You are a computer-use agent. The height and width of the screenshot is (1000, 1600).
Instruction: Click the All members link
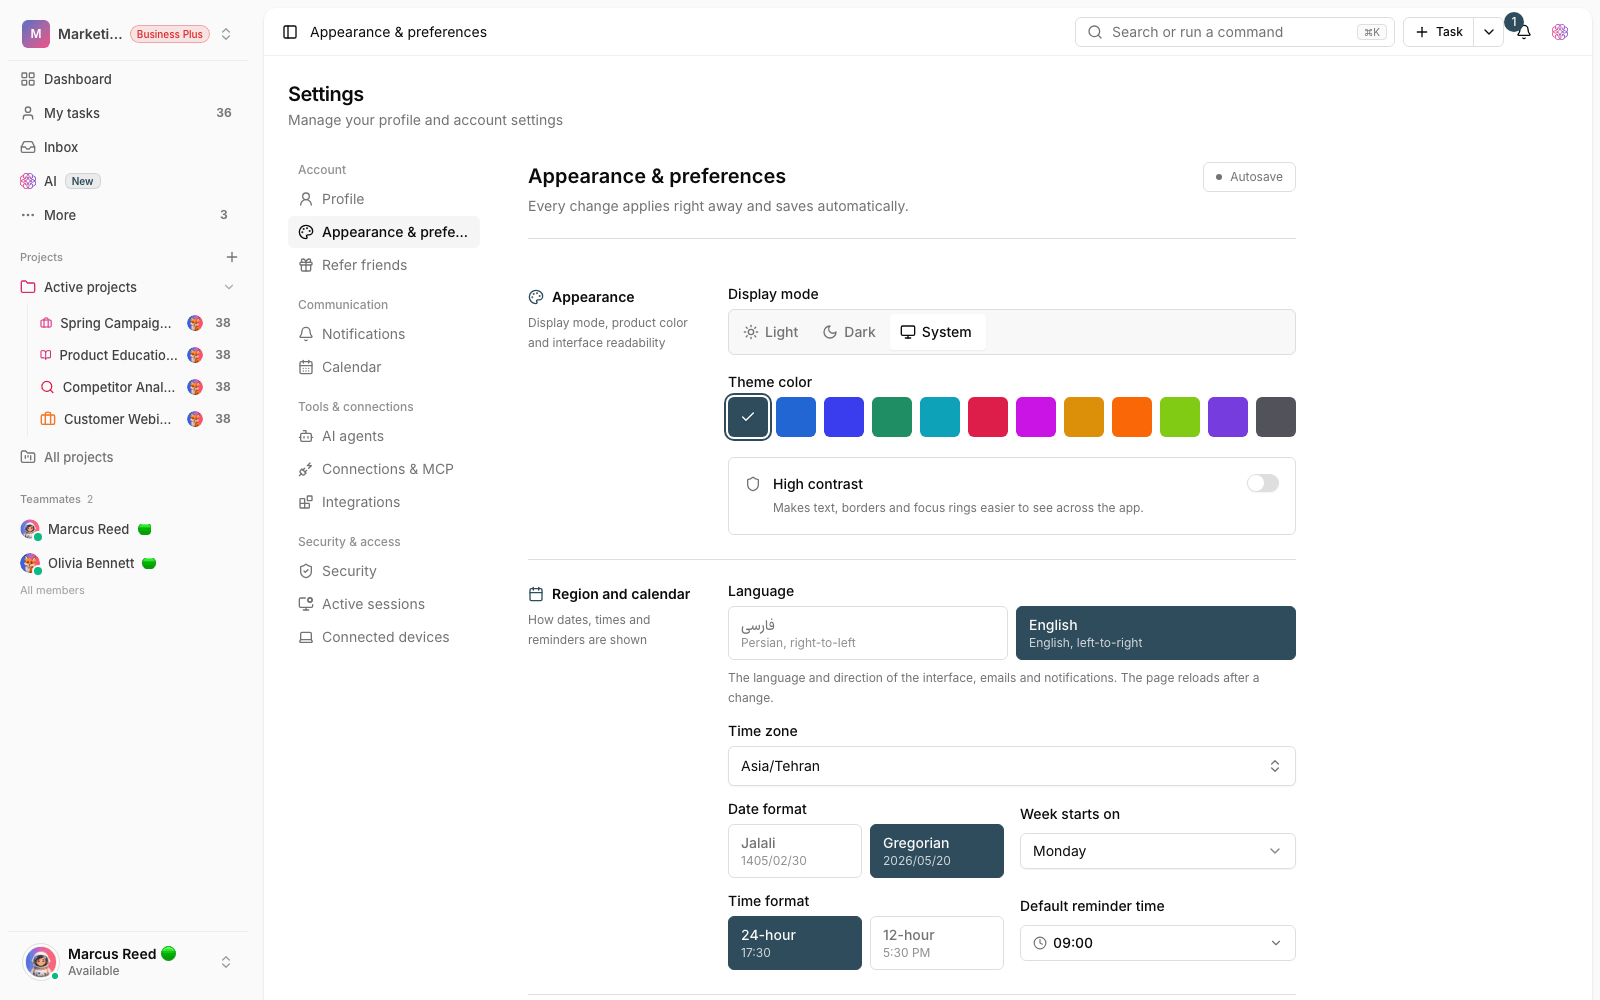point(52,590)
